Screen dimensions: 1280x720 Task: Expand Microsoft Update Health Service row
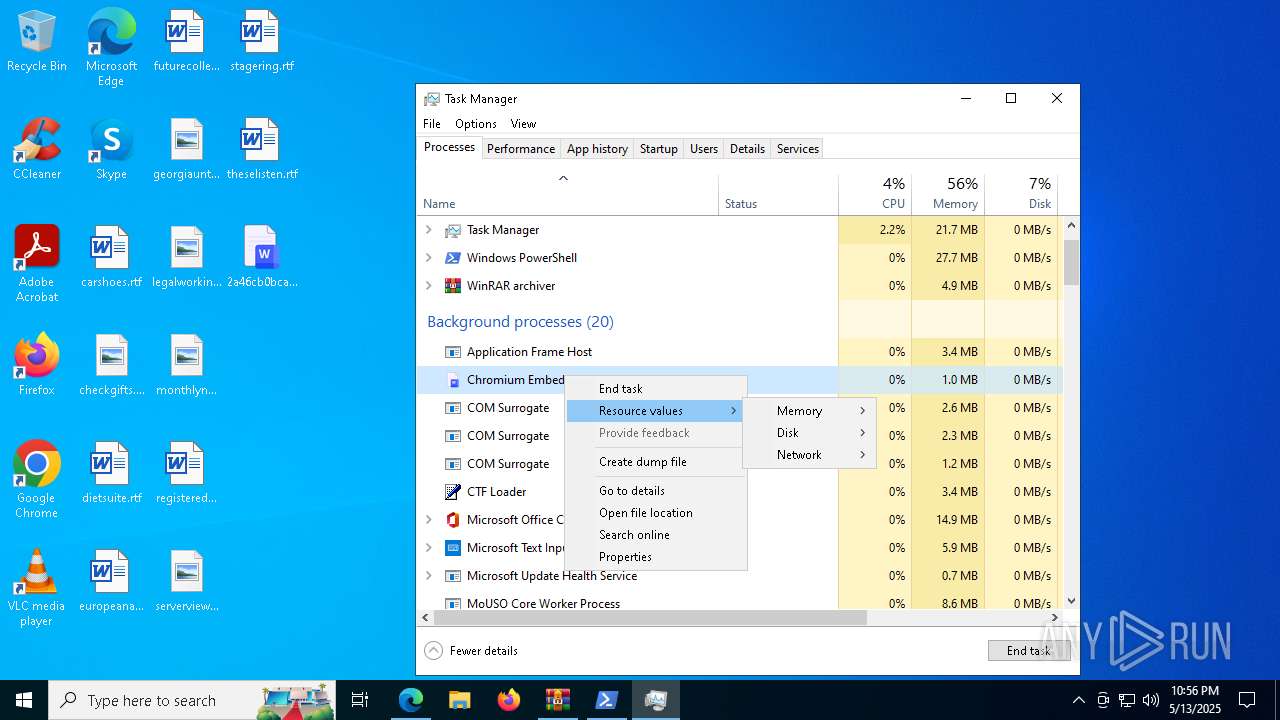coord(429,576)
